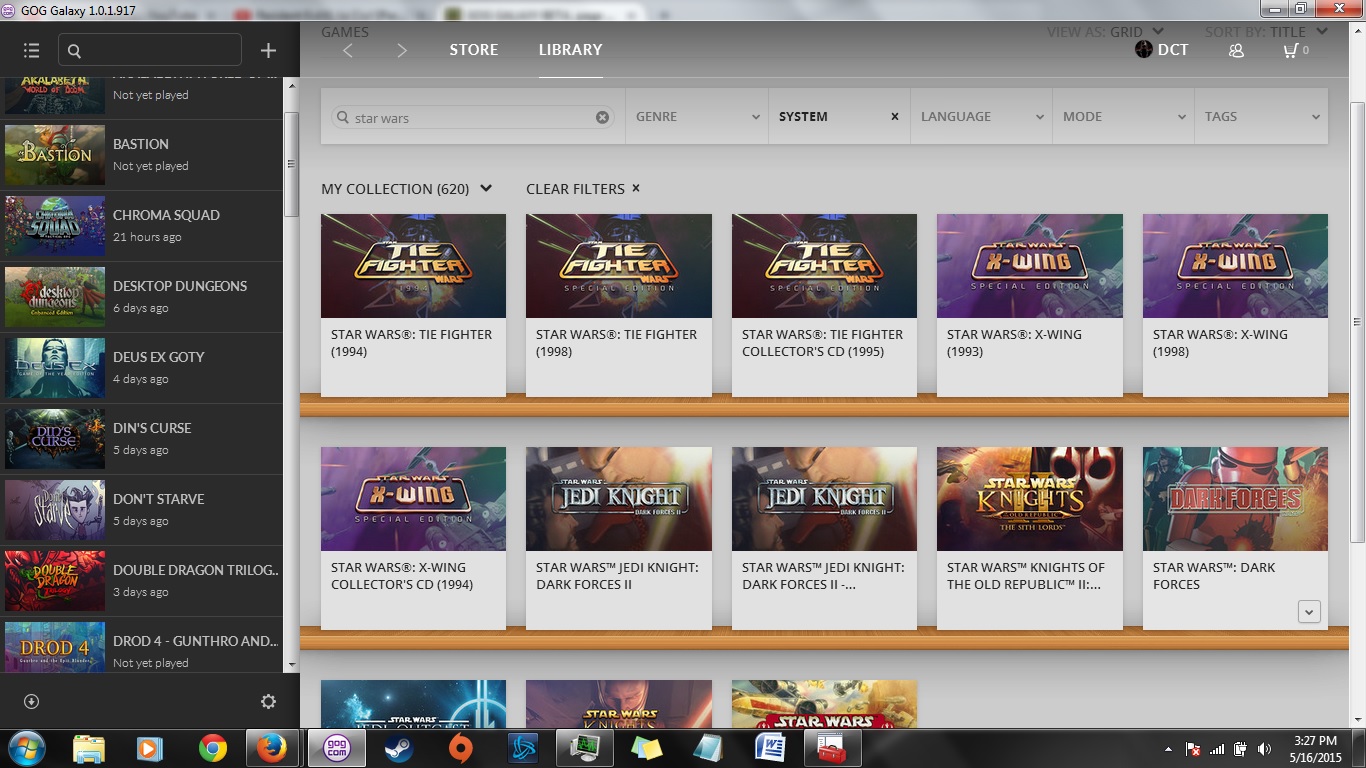Go back with the left arrow
This screenshot has height=768, width=1366.
(x=348, y=50)
